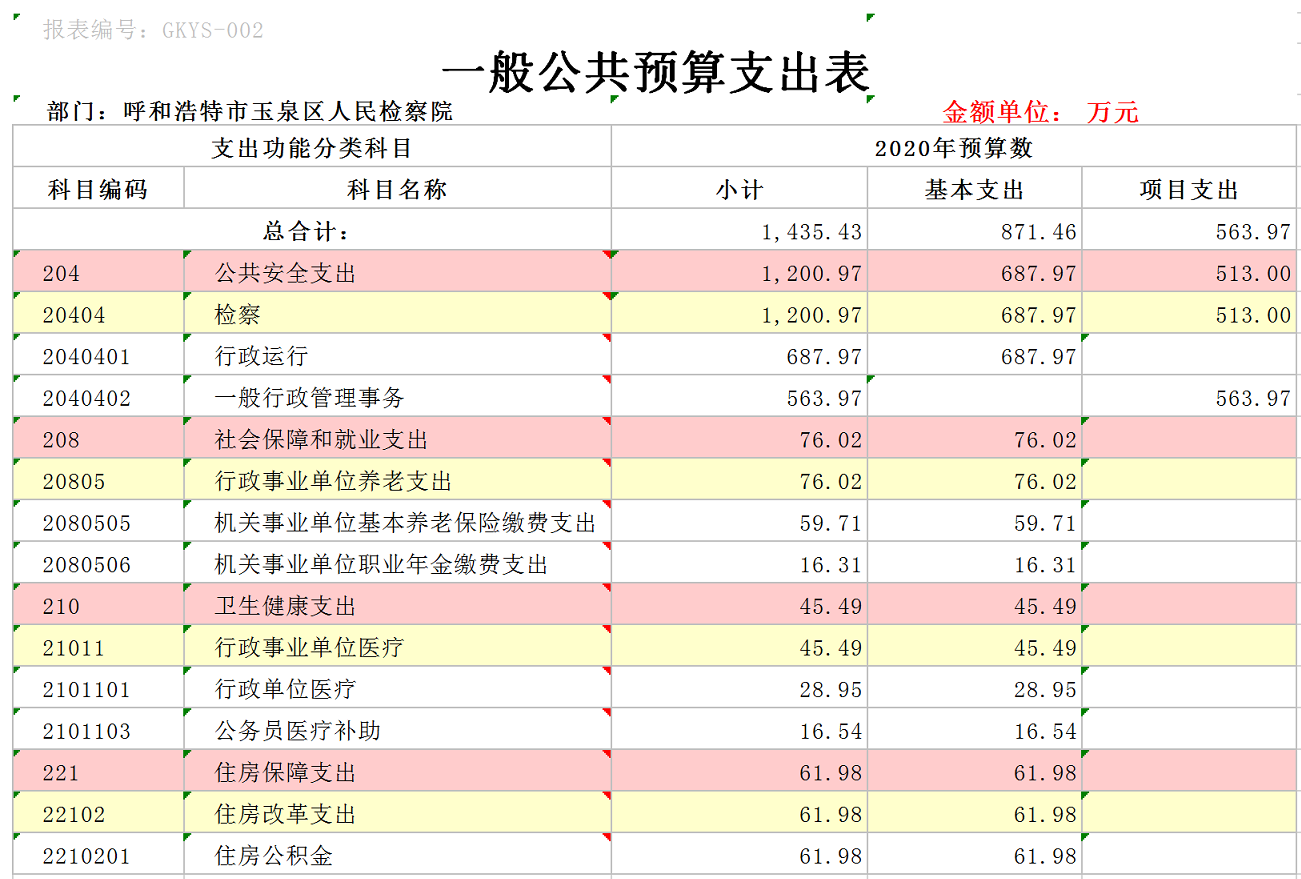Select the red 金额单位：万元 label

click(x=1040, y=111)
